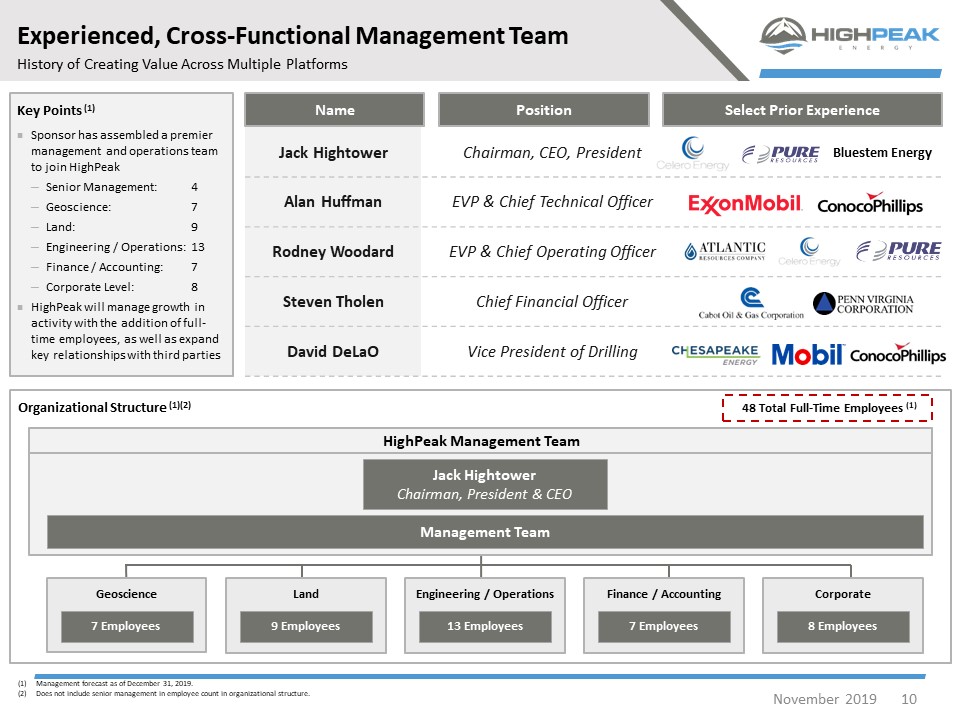Click the "HighPeak Management Team" header
The width and height of the screenshot is (960, 720).
481,441
